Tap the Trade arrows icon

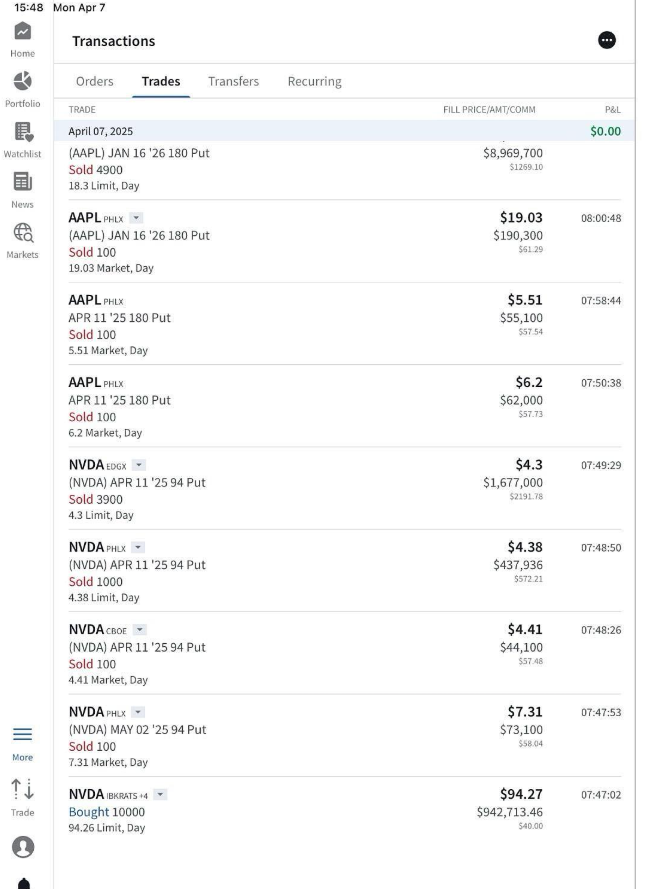tap(22, 790)
